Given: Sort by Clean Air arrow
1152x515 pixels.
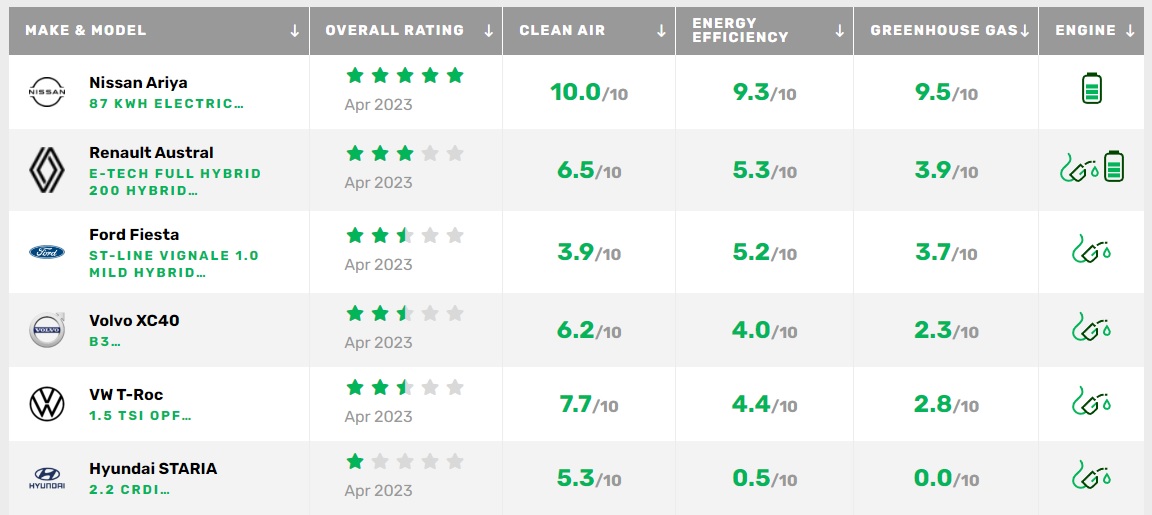Looking at the screenshot, I should point(661,30).
